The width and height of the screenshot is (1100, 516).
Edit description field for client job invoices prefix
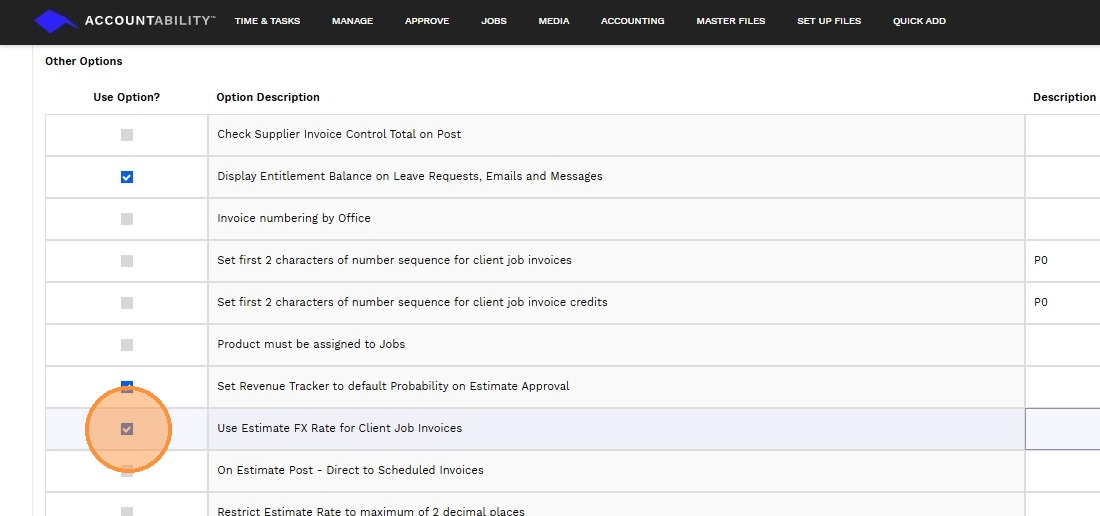pos(1062,261)
